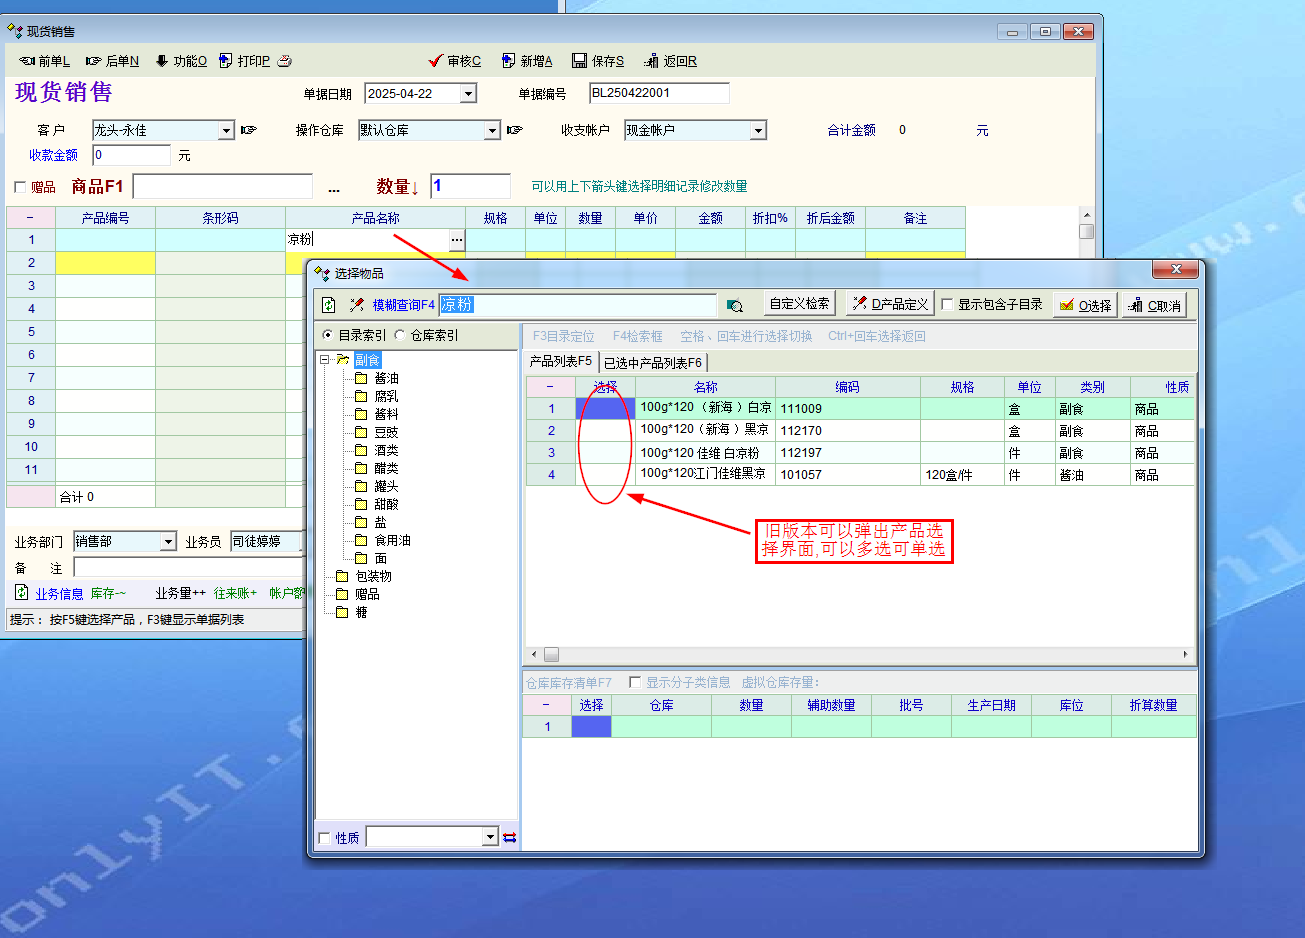Select the 酱油 folder in tree
The width and height of the screenshot is (1305, 938).
click(x=385, y=378)
